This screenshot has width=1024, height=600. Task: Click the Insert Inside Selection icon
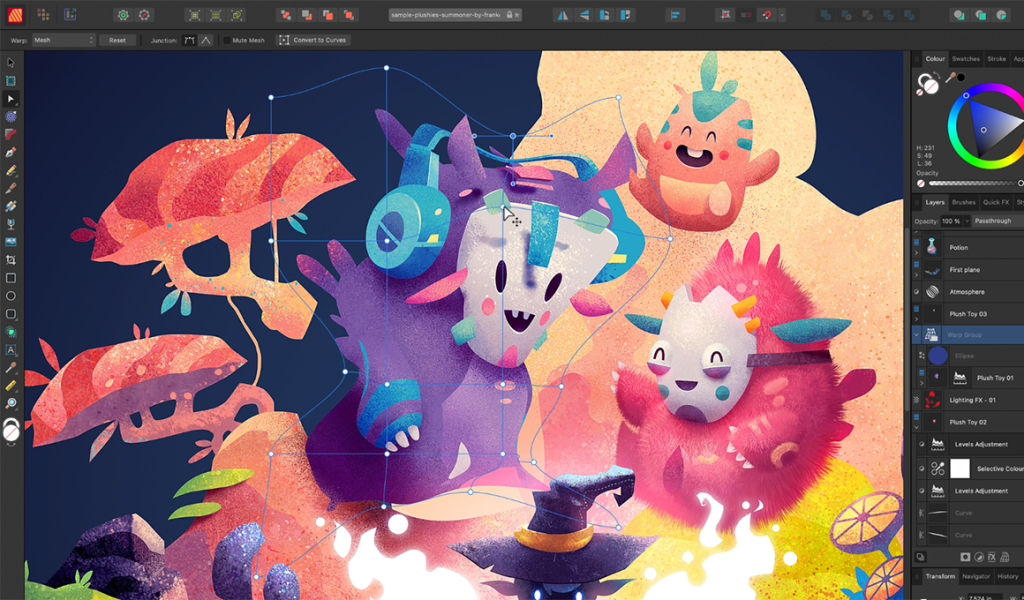(1000, 15)
